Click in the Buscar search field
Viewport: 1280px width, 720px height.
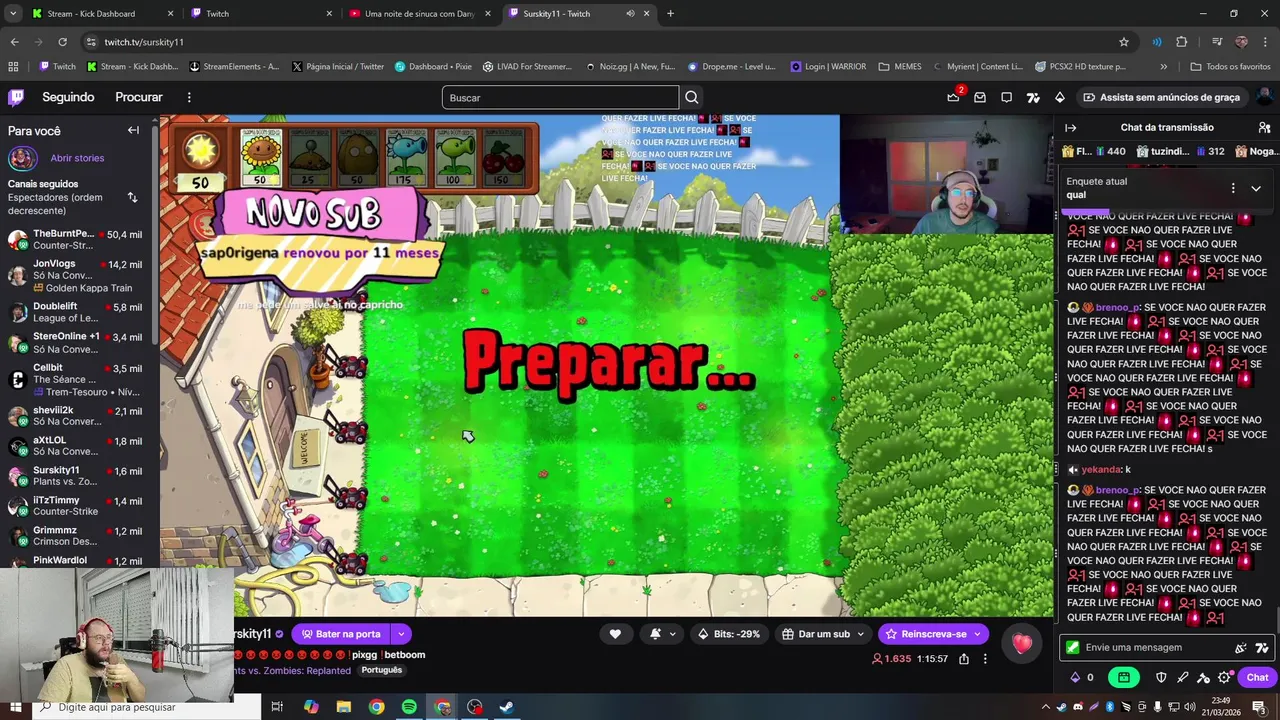point(560,97)
